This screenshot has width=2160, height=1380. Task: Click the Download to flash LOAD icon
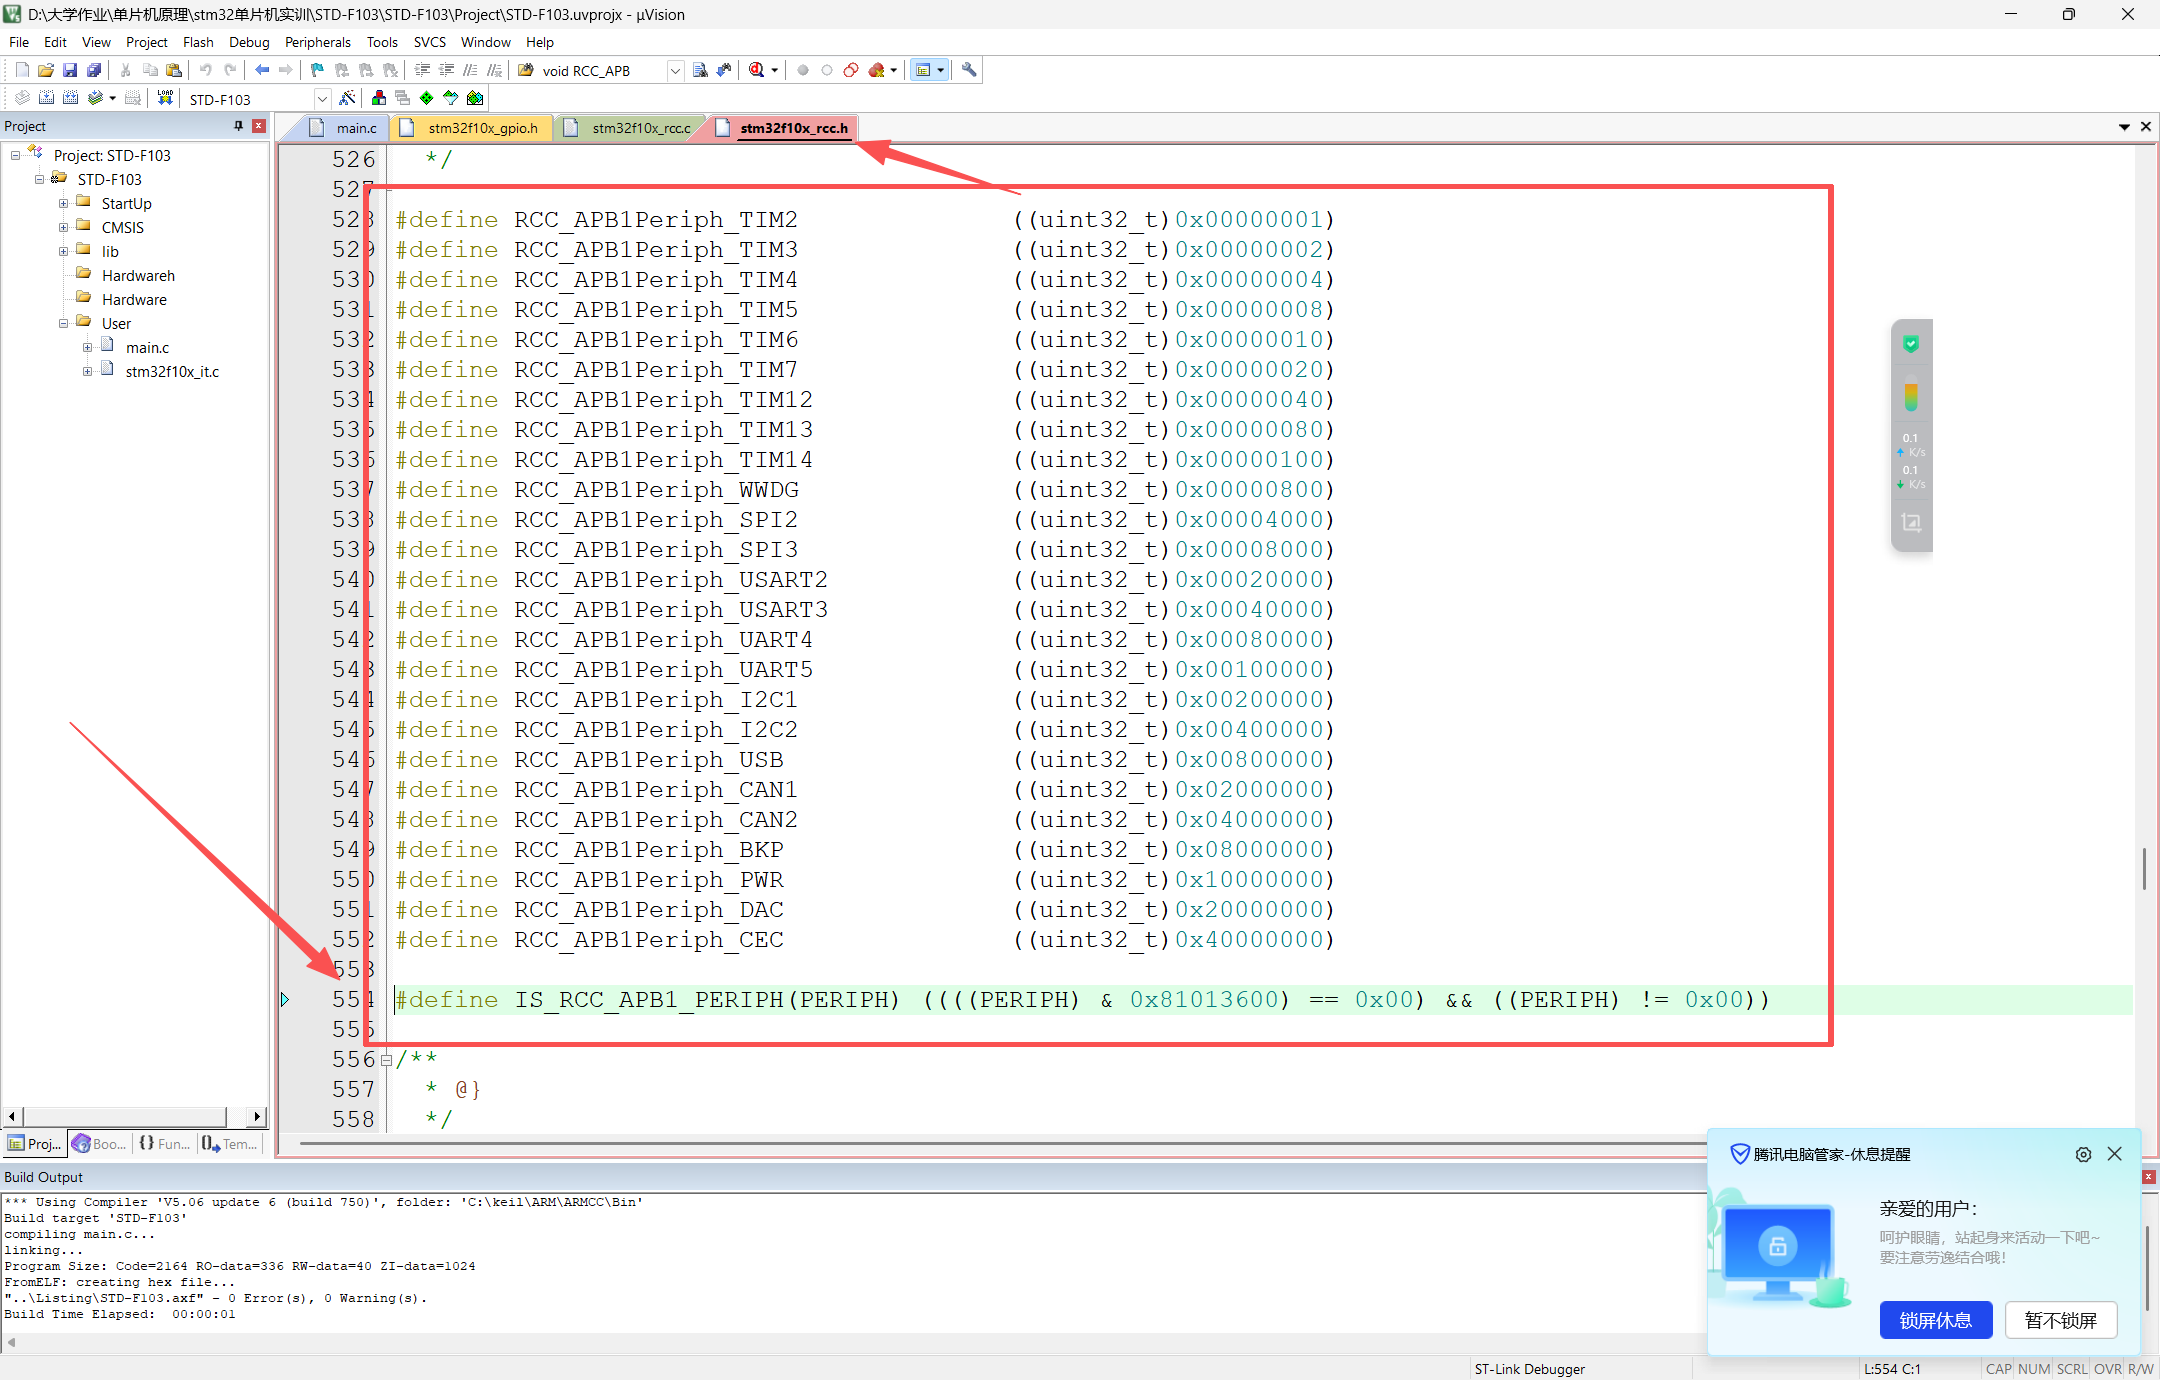tap(165, 98)
